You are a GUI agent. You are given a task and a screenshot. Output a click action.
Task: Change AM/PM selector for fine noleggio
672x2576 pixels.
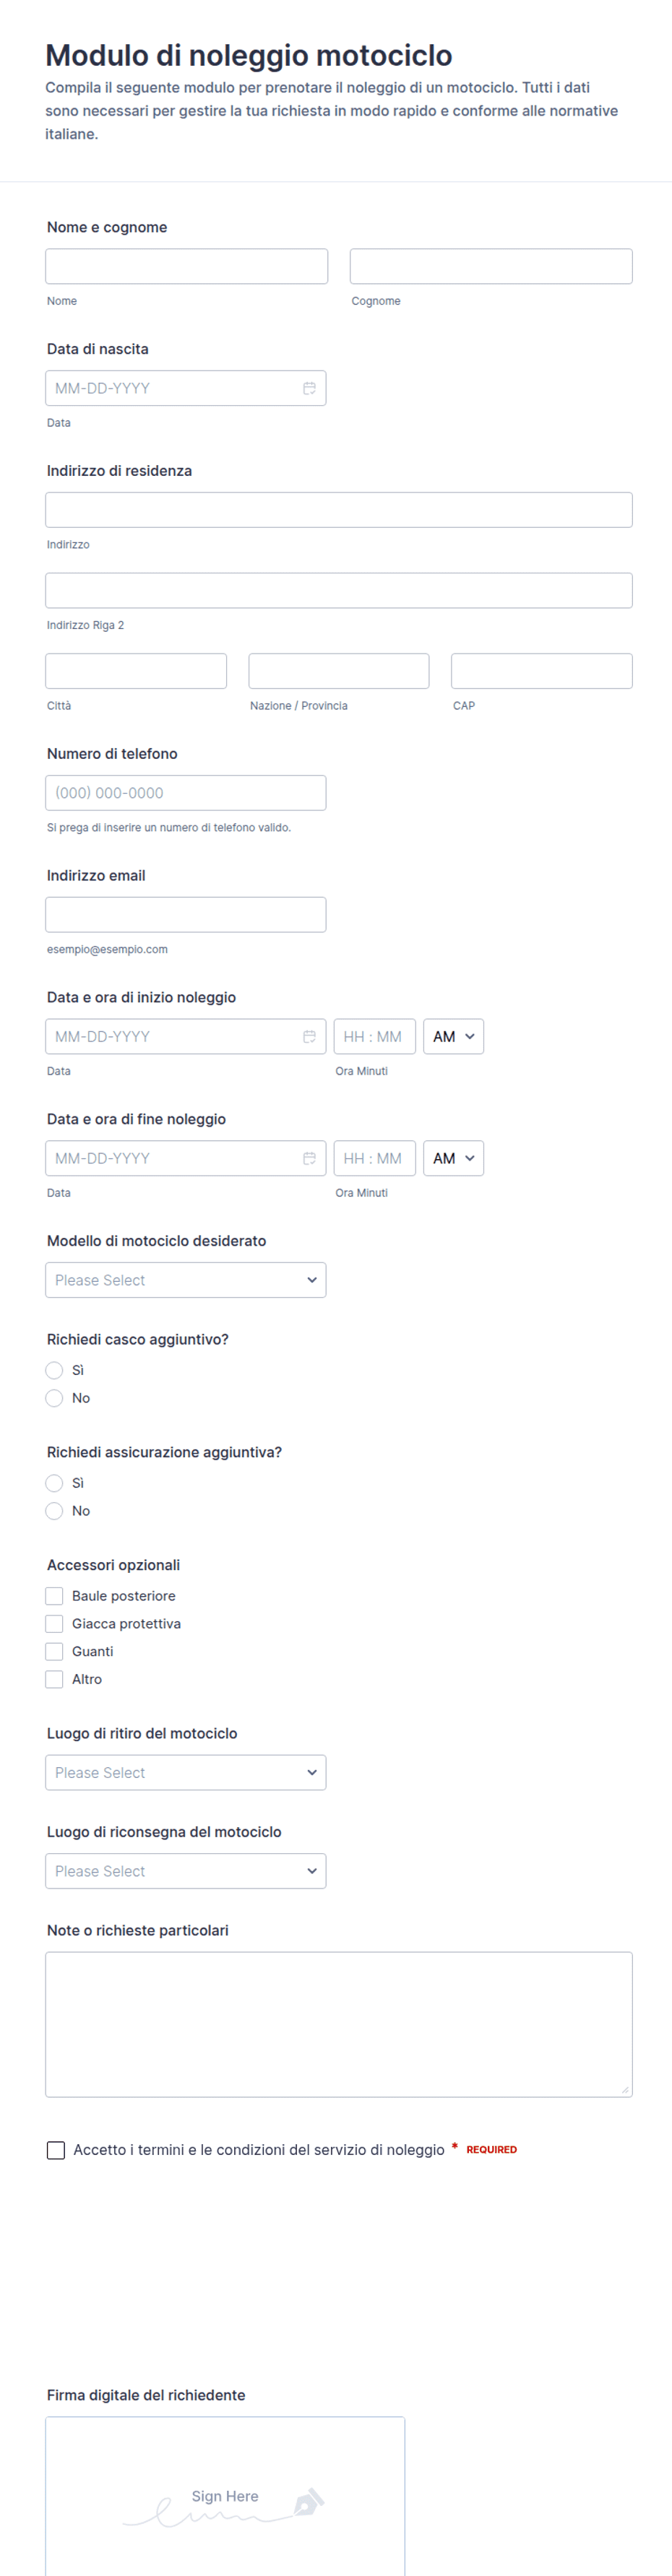click(454, 1158)
